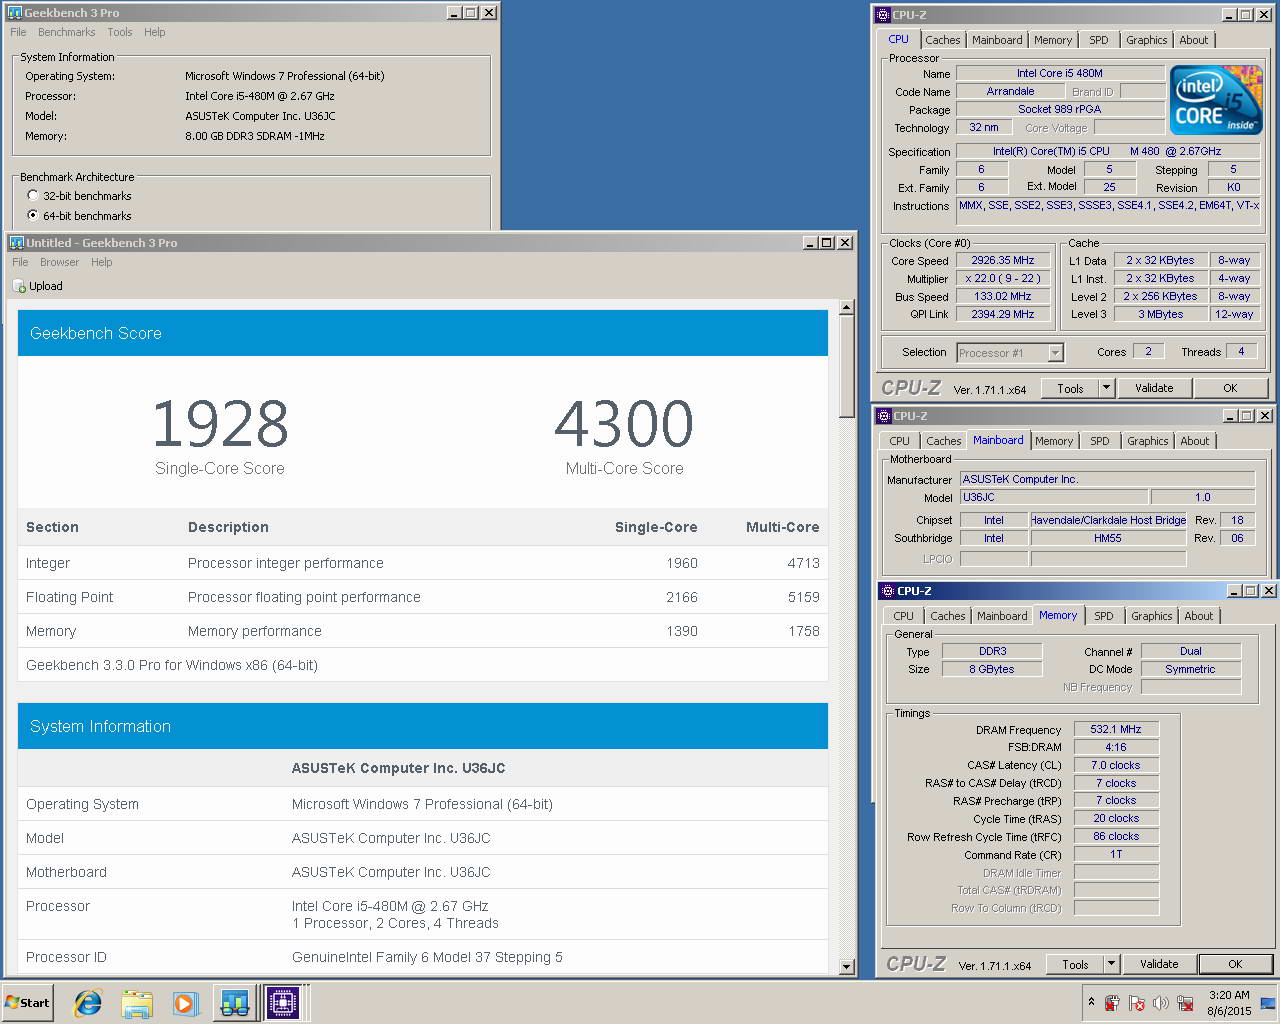Click the Untitled - Geekbench 3 Pro title icon
Viewport: 1280px width, 1024px height.
[x=17, y=243]
